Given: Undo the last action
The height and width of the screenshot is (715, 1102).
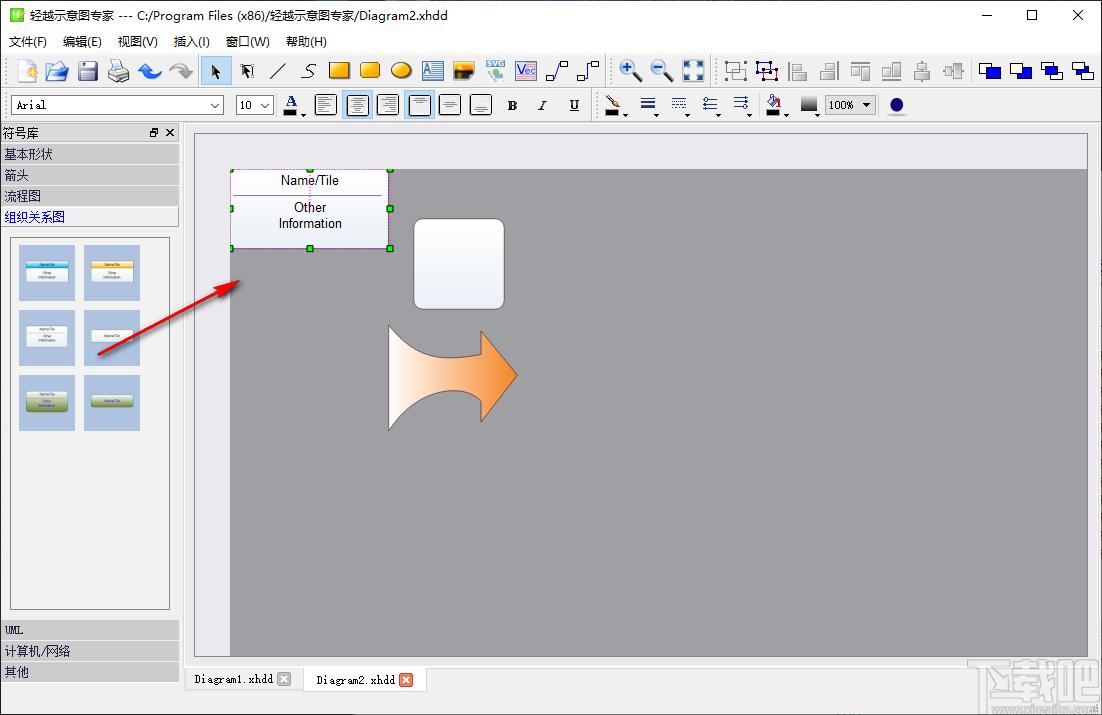Looking at the screenshot, I should (x=150, y=71).
